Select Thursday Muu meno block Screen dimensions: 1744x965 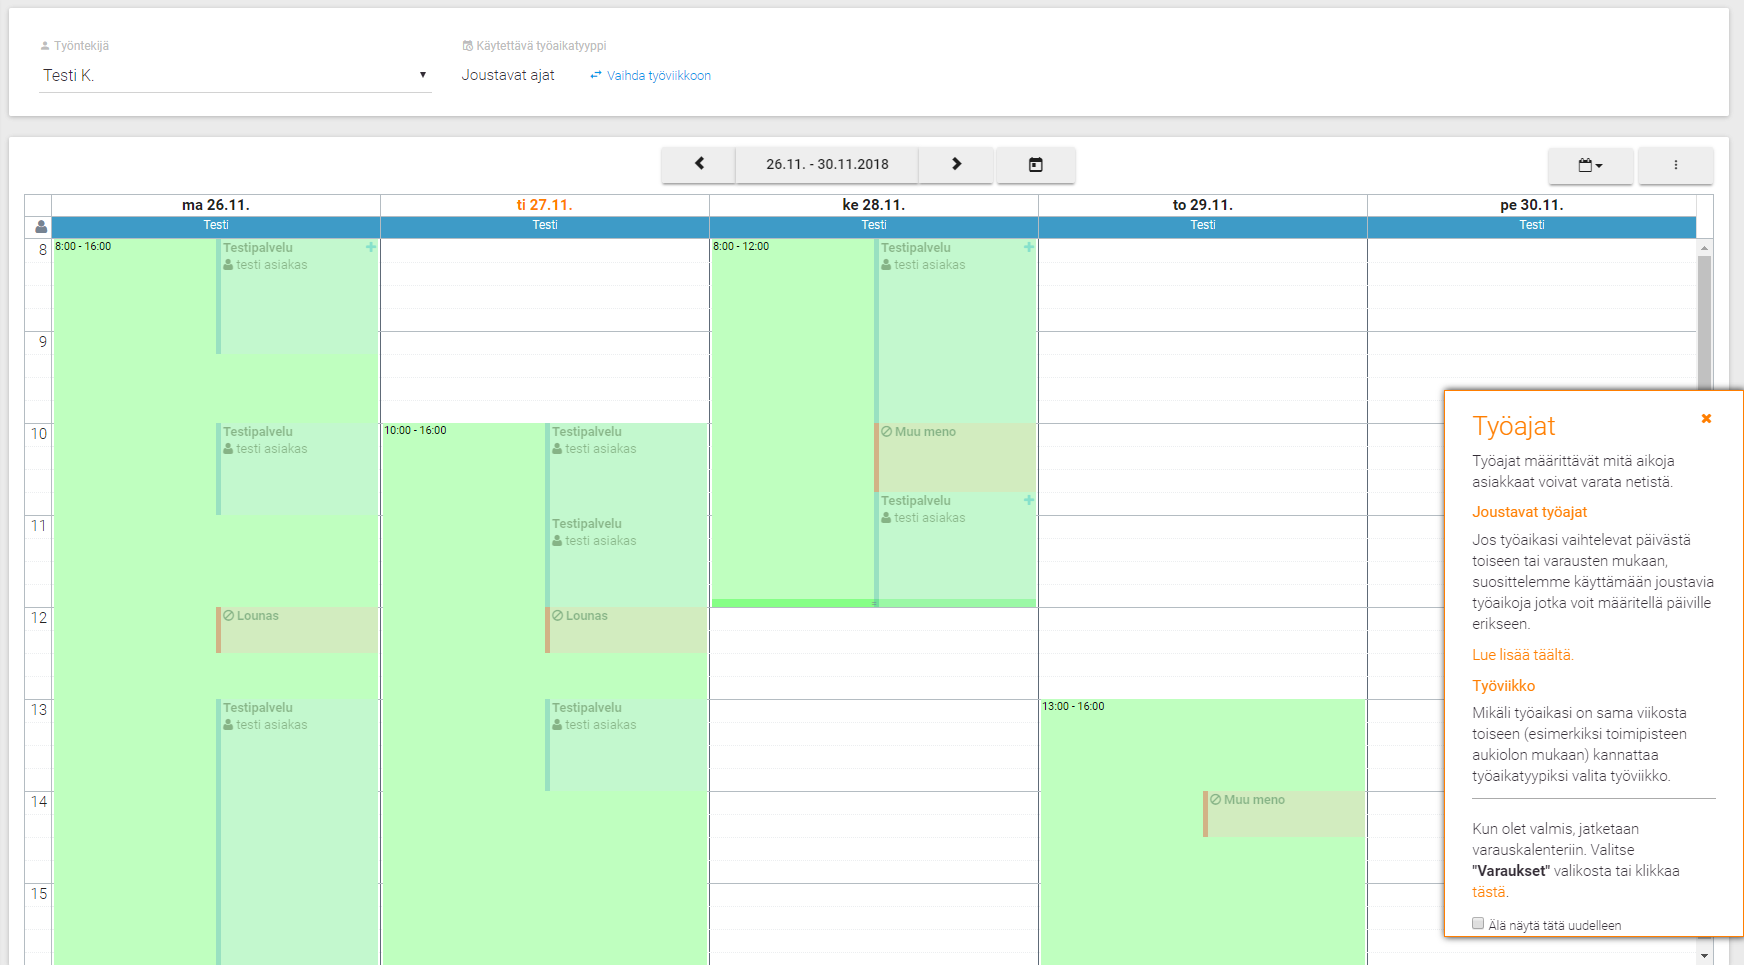(1284, 814)
